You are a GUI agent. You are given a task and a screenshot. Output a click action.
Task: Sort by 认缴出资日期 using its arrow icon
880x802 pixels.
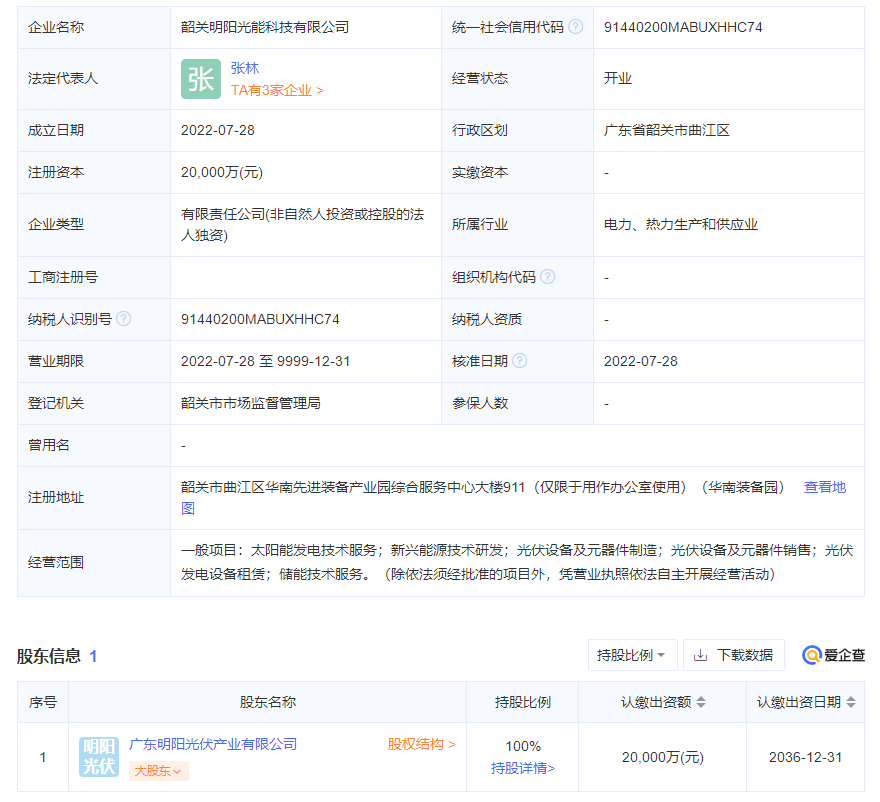coord(851,702)
